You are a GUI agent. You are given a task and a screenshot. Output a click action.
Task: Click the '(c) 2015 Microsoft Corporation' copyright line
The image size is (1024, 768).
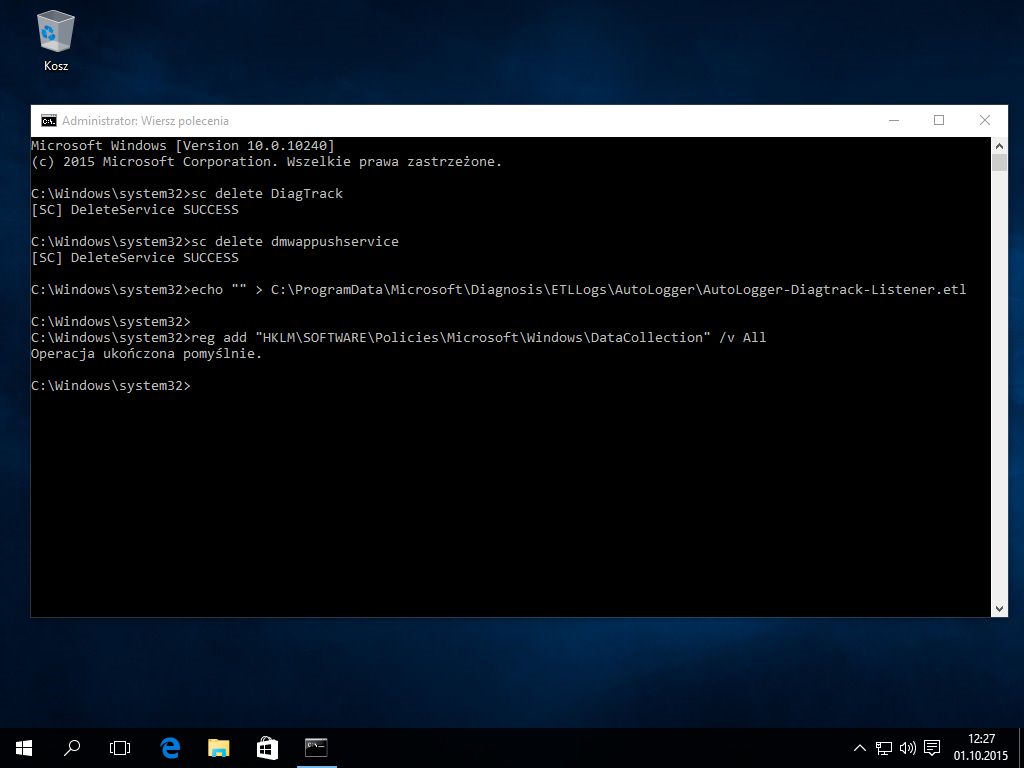[266, 162]
